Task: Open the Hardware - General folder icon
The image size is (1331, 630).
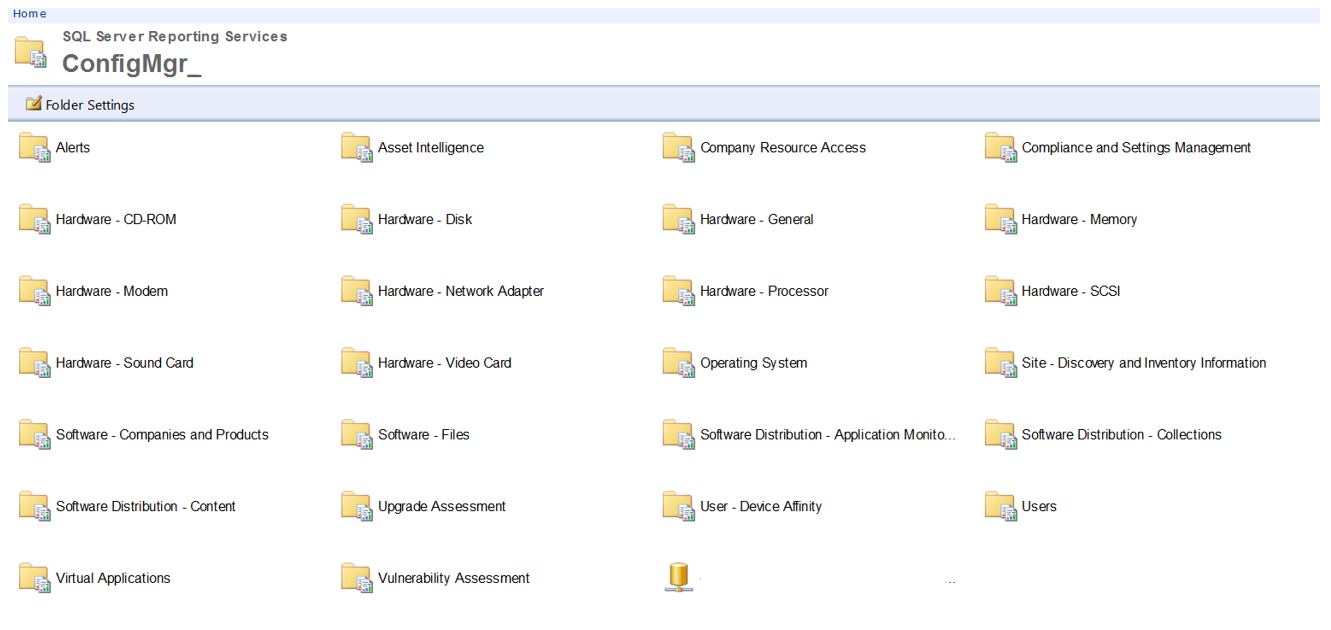Action: [x=678, y=220]
